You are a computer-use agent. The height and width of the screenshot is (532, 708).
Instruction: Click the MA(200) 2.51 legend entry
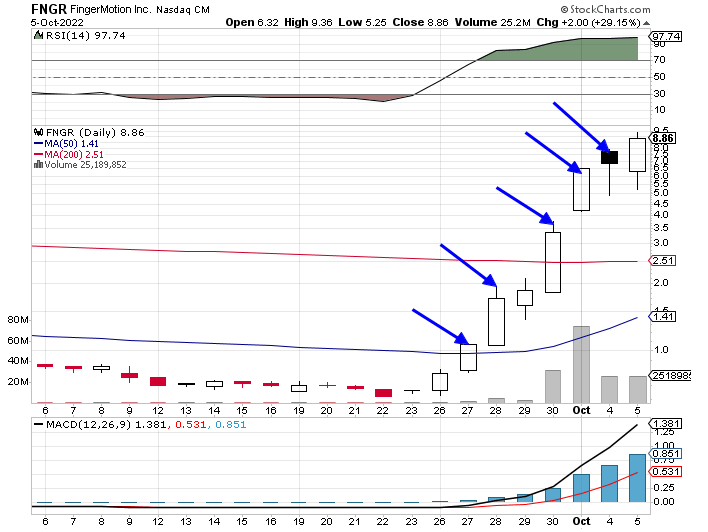click(69, 154)
